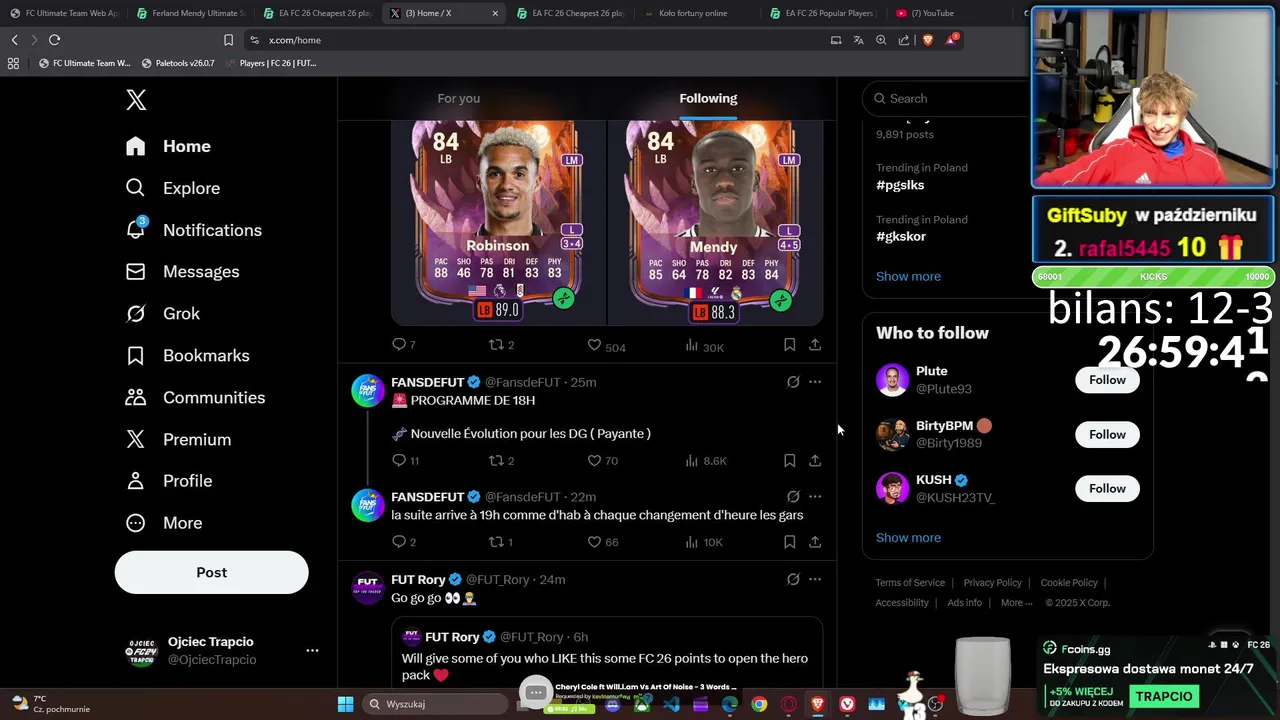Image resolution: width=1280 pixels, height=720 pixels.
Task: Open Notifications with 3 unread
Action: [x=193, y=230]
